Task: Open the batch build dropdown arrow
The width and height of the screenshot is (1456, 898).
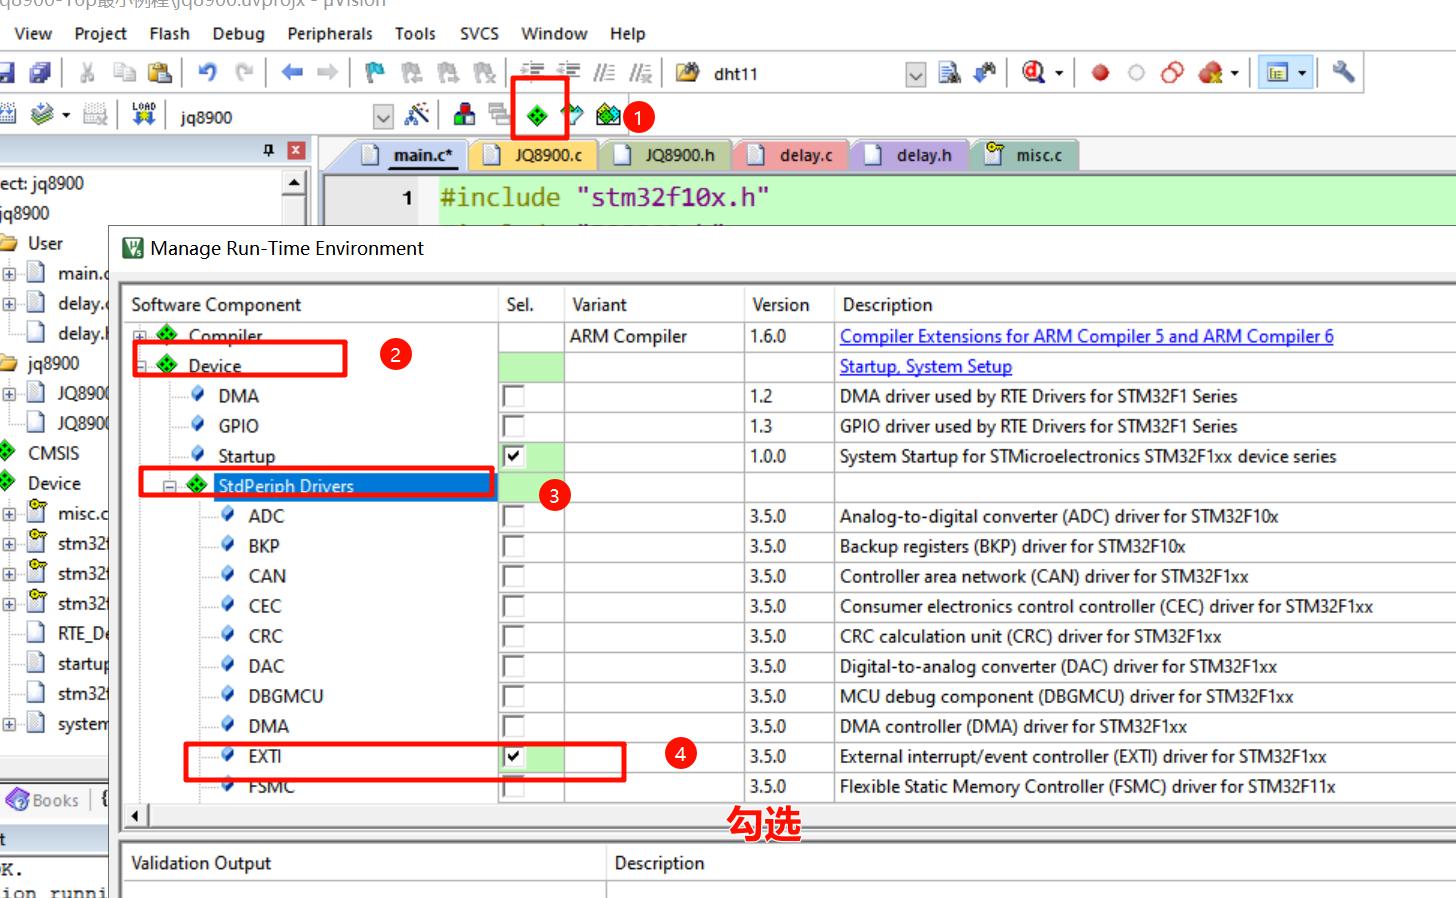Action: 66,115
